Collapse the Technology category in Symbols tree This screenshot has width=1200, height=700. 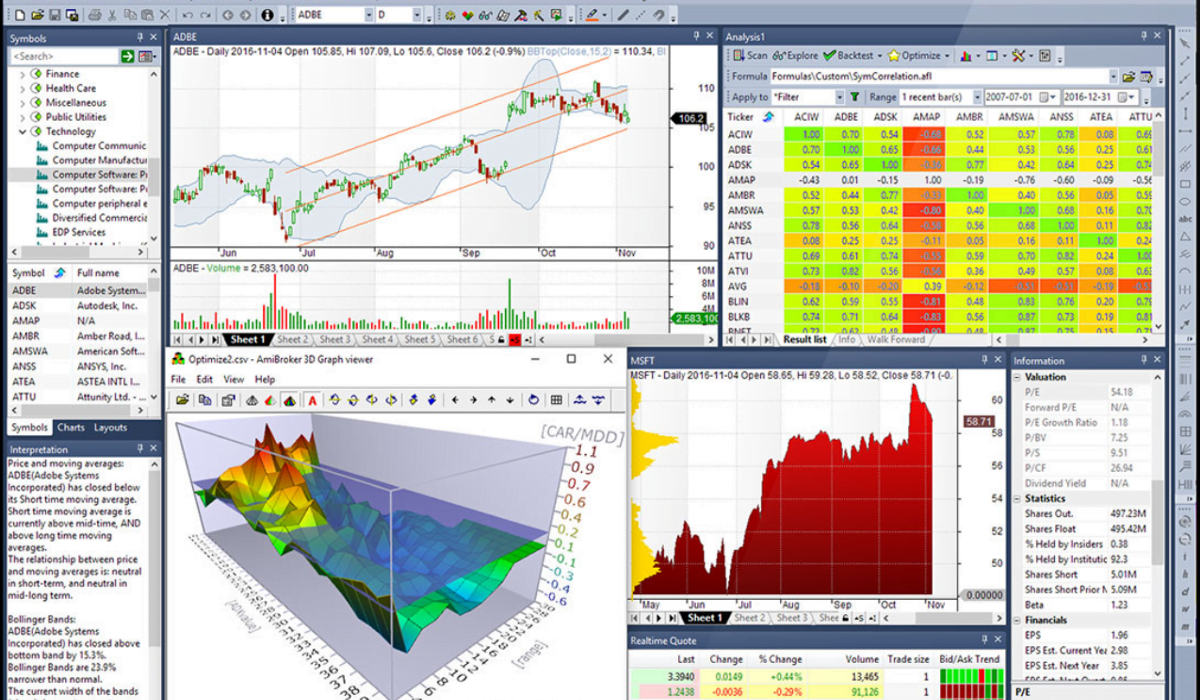(22, 131)
